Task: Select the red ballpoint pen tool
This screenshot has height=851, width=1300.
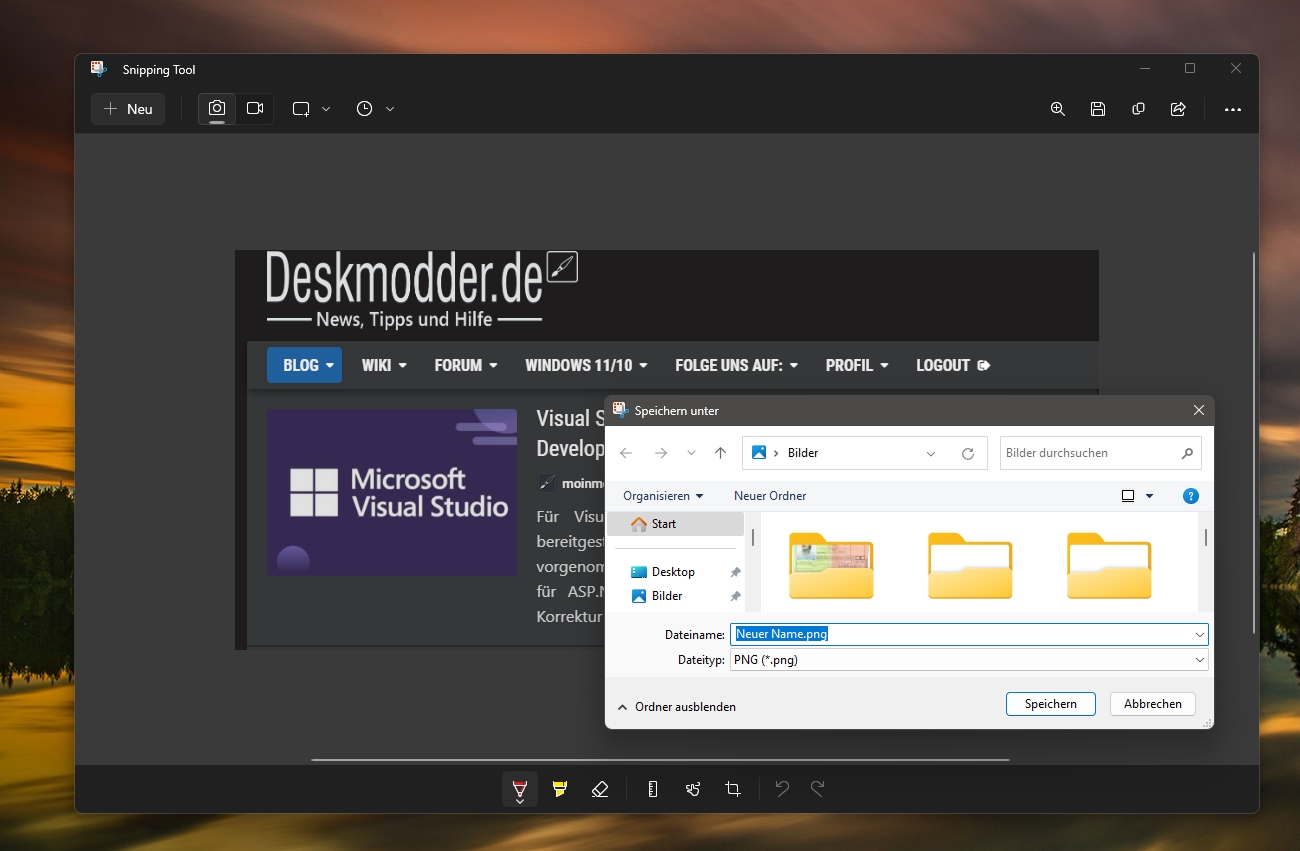Action: click(520, 789)
